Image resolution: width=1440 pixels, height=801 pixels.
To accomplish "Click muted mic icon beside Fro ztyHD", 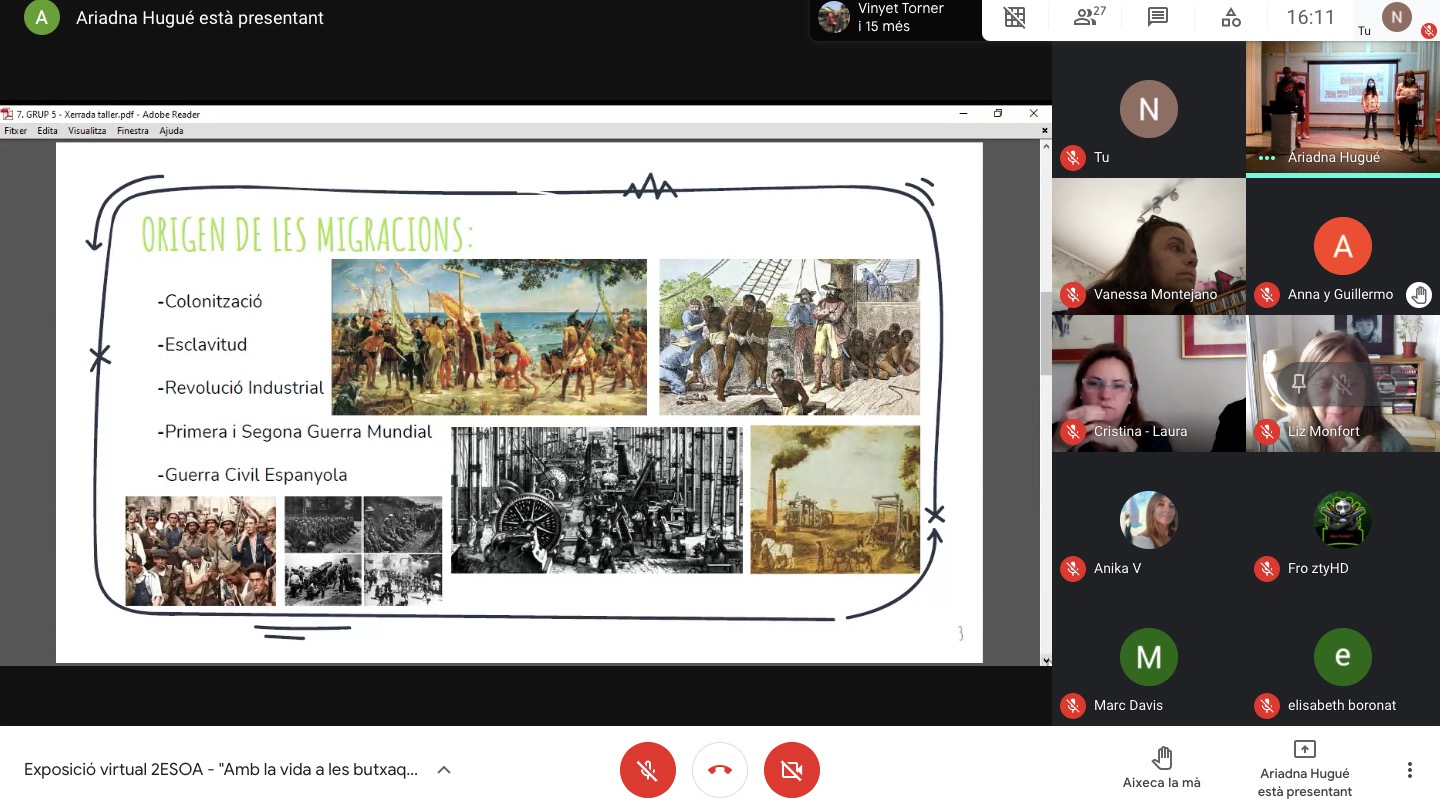I will pyautogui.click(x=1267, y=568).
